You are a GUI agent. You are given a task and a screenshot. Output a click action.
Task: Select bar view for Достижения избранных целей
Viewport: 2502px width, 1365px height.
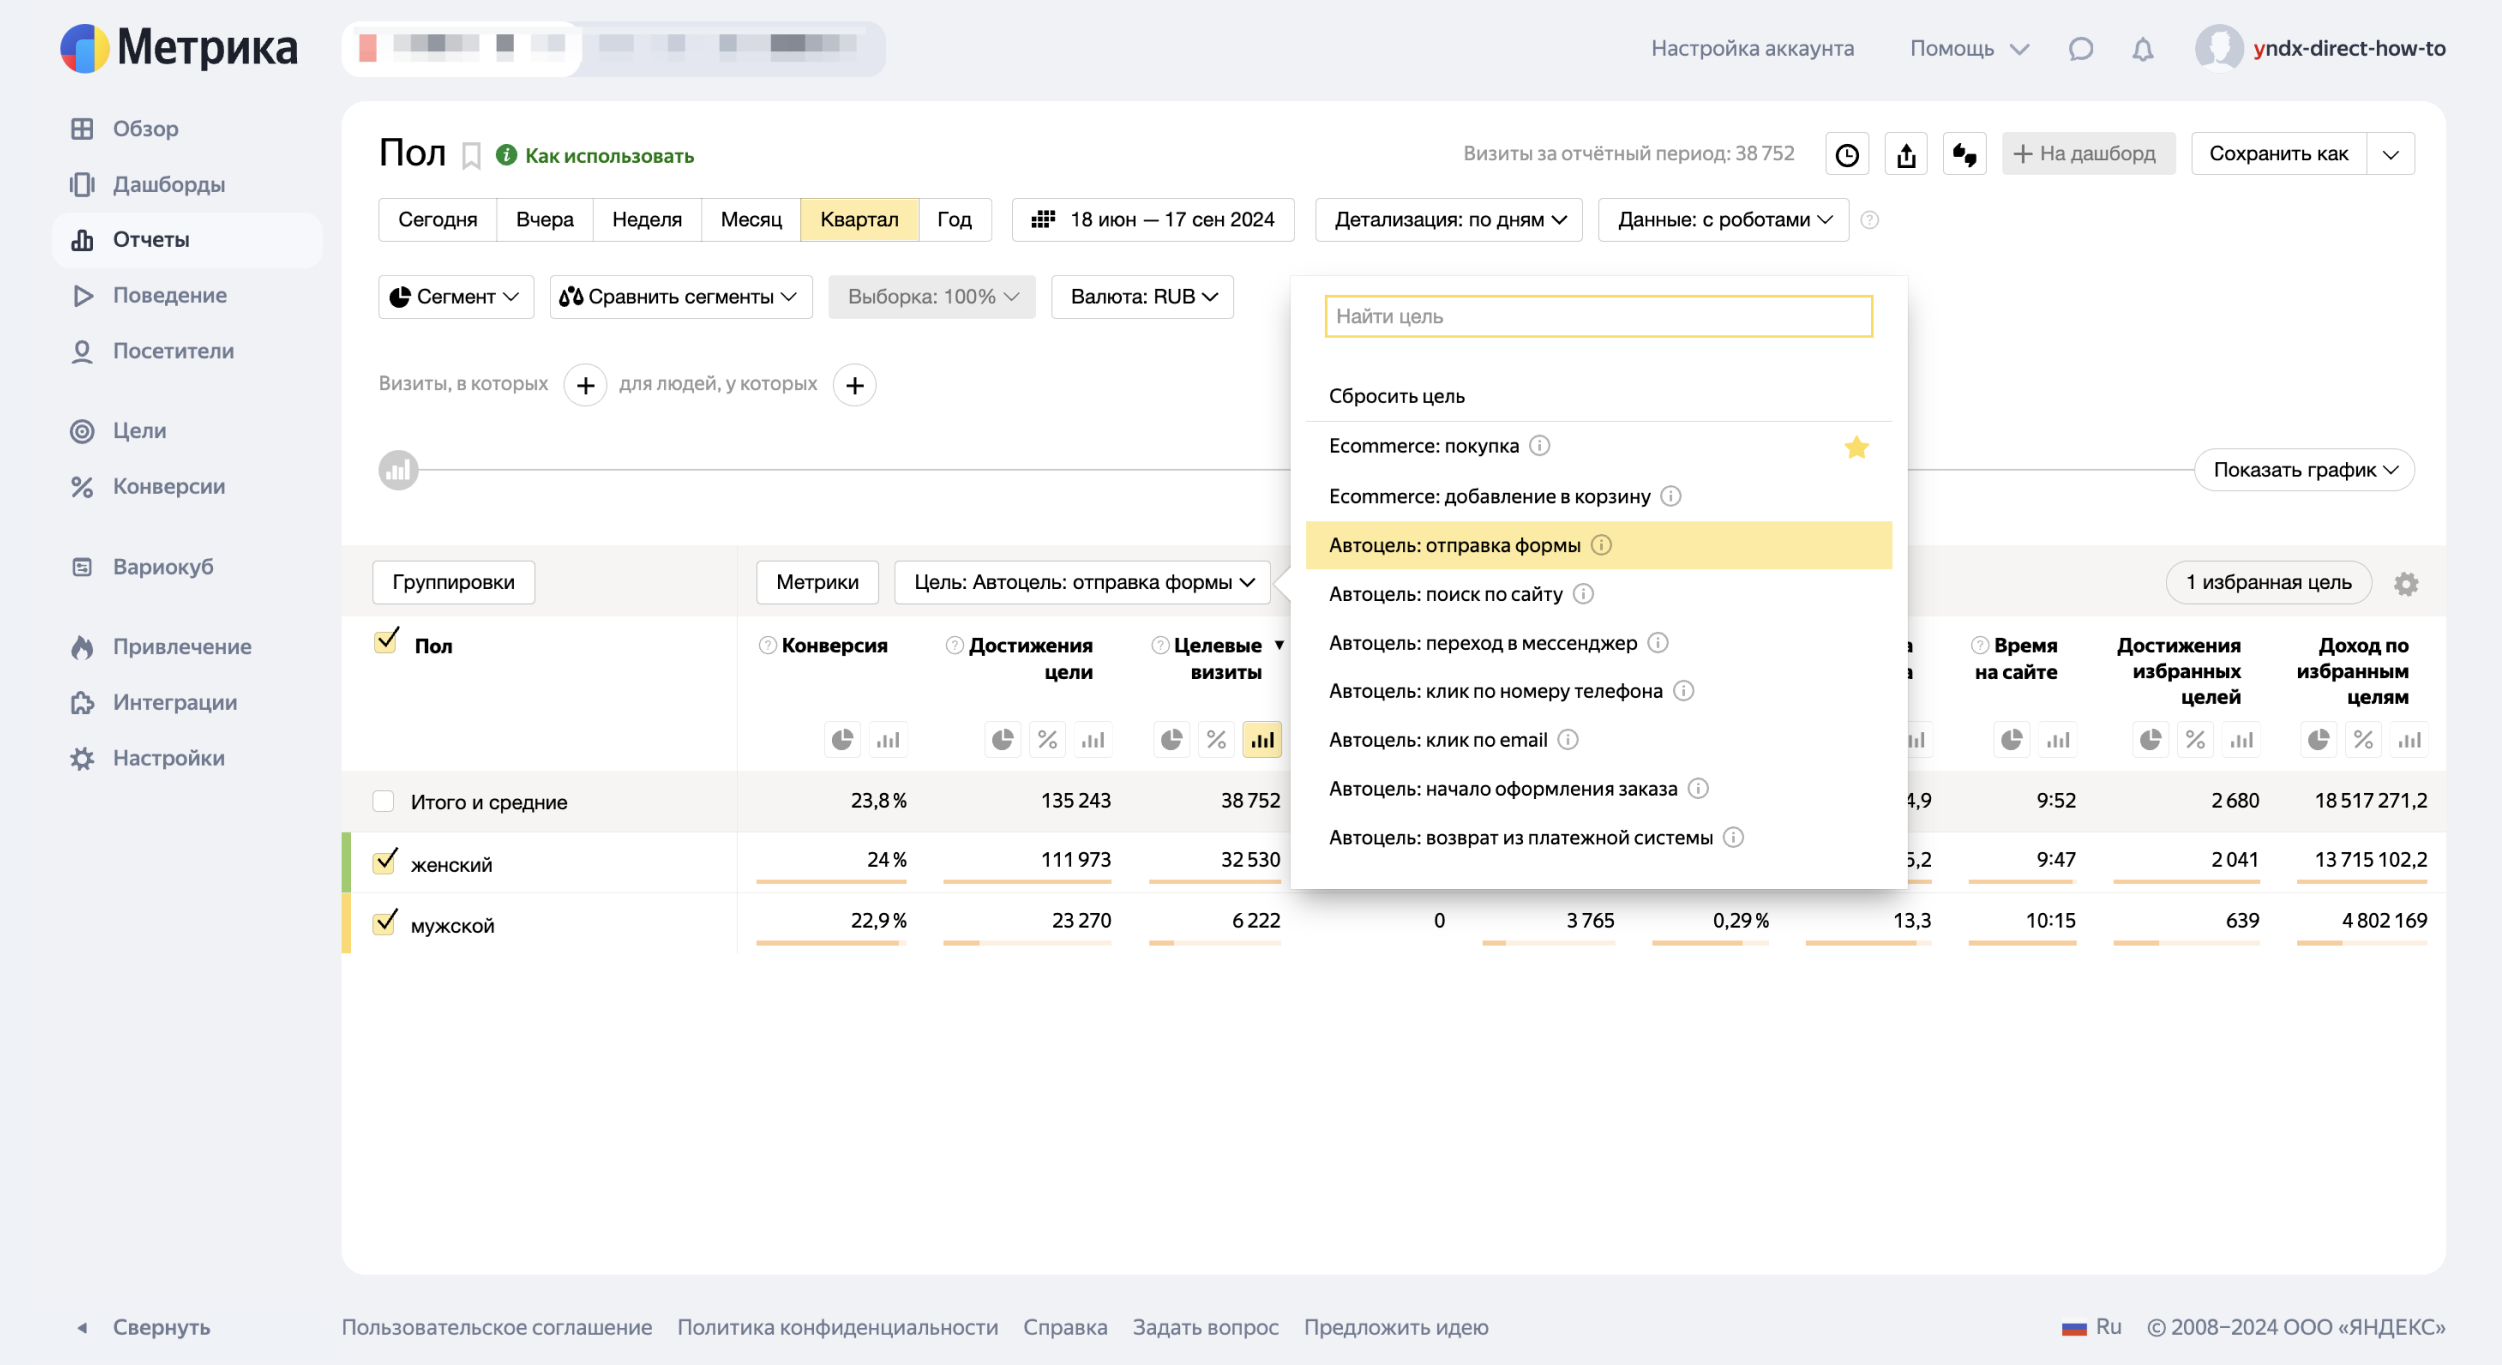tap(2242, 740)
